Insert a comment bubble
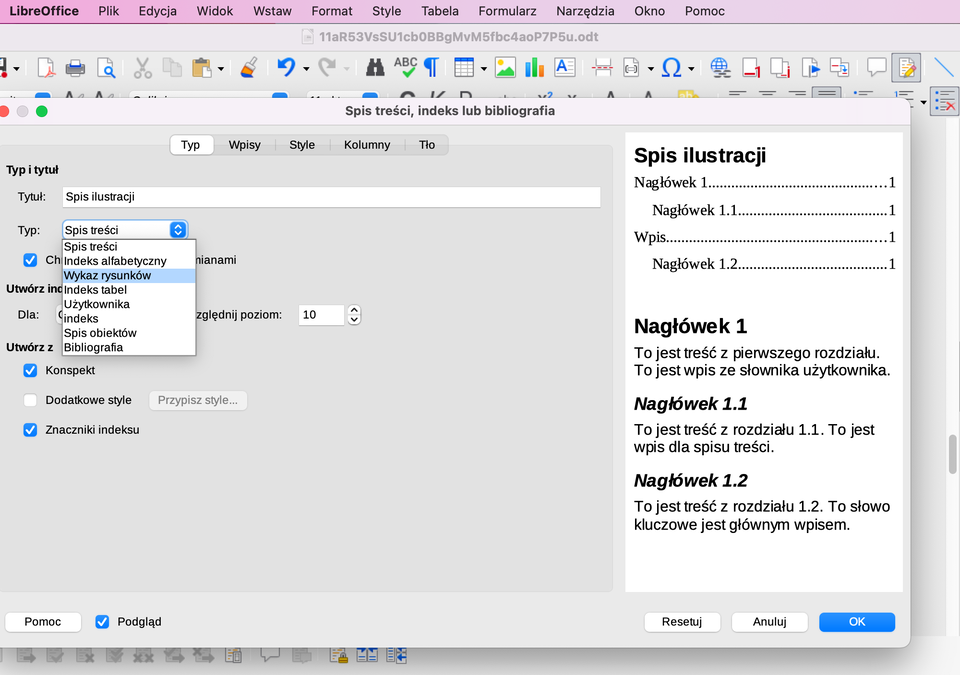The width and height of the screenshot is (960, 675). 875,68
